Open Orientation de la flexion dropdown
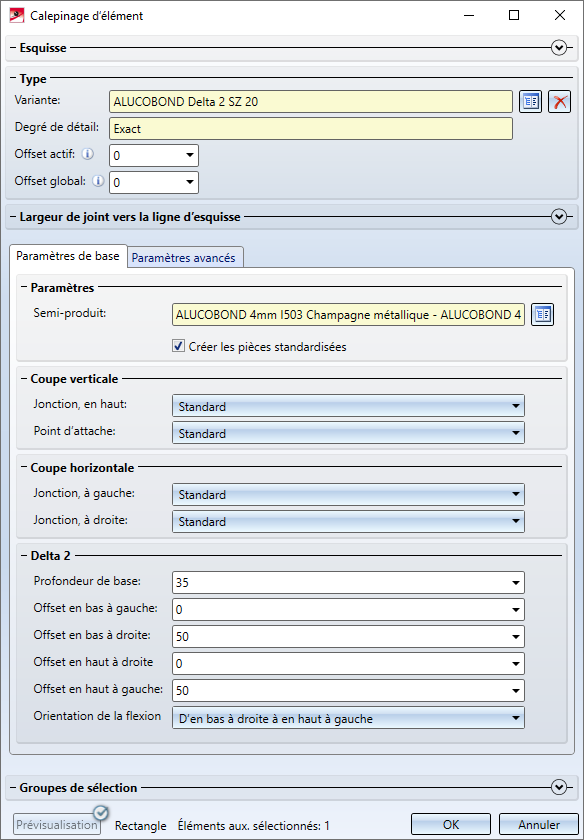Viewport: 584px width, 840px height. point(348,718)
